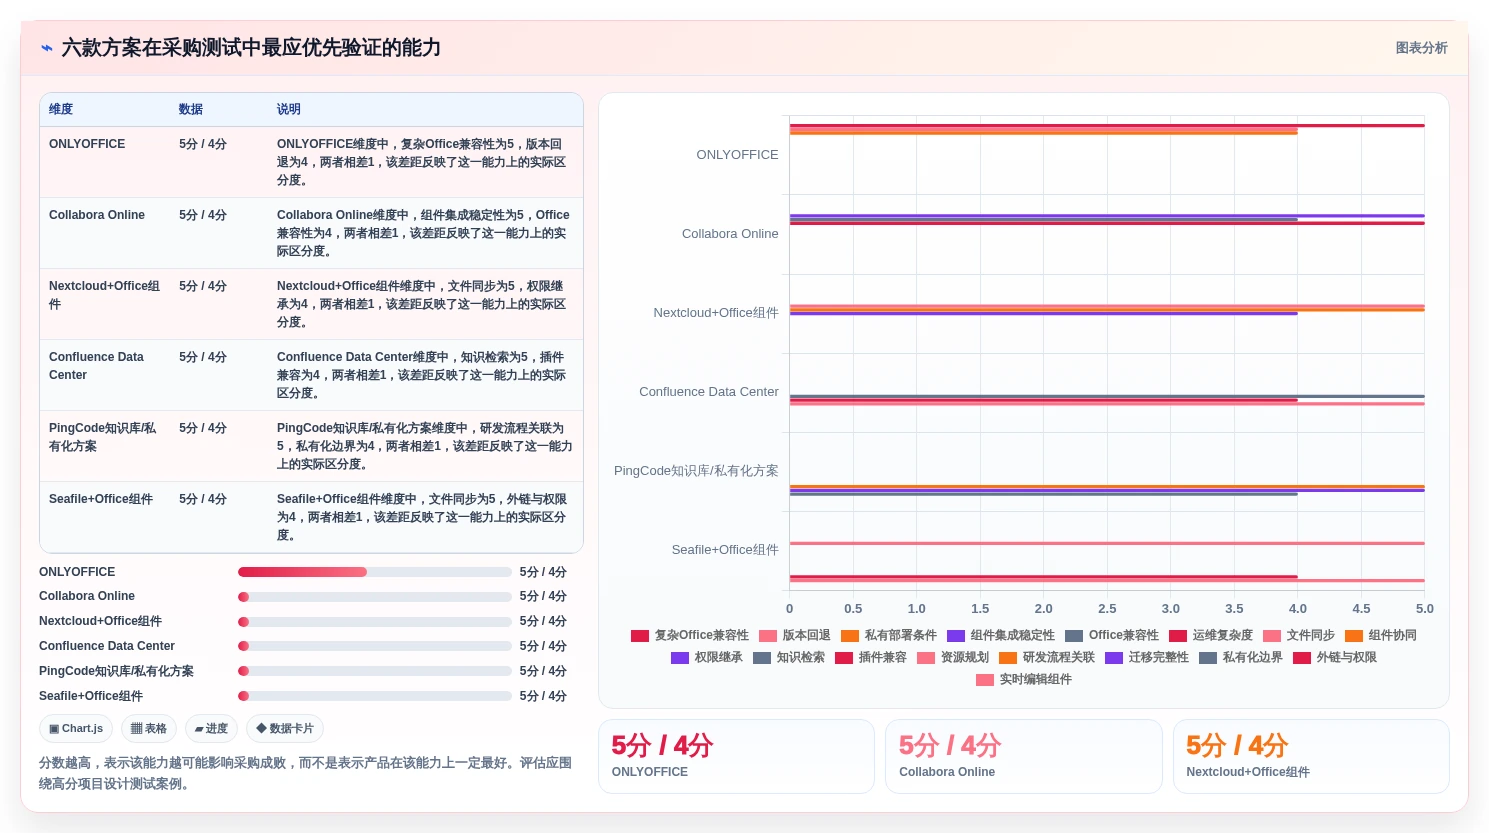This screenshot has height=833, width=1489.
Task: Click the 插件兼容 legend color swatch
Action: pos(844,657)
